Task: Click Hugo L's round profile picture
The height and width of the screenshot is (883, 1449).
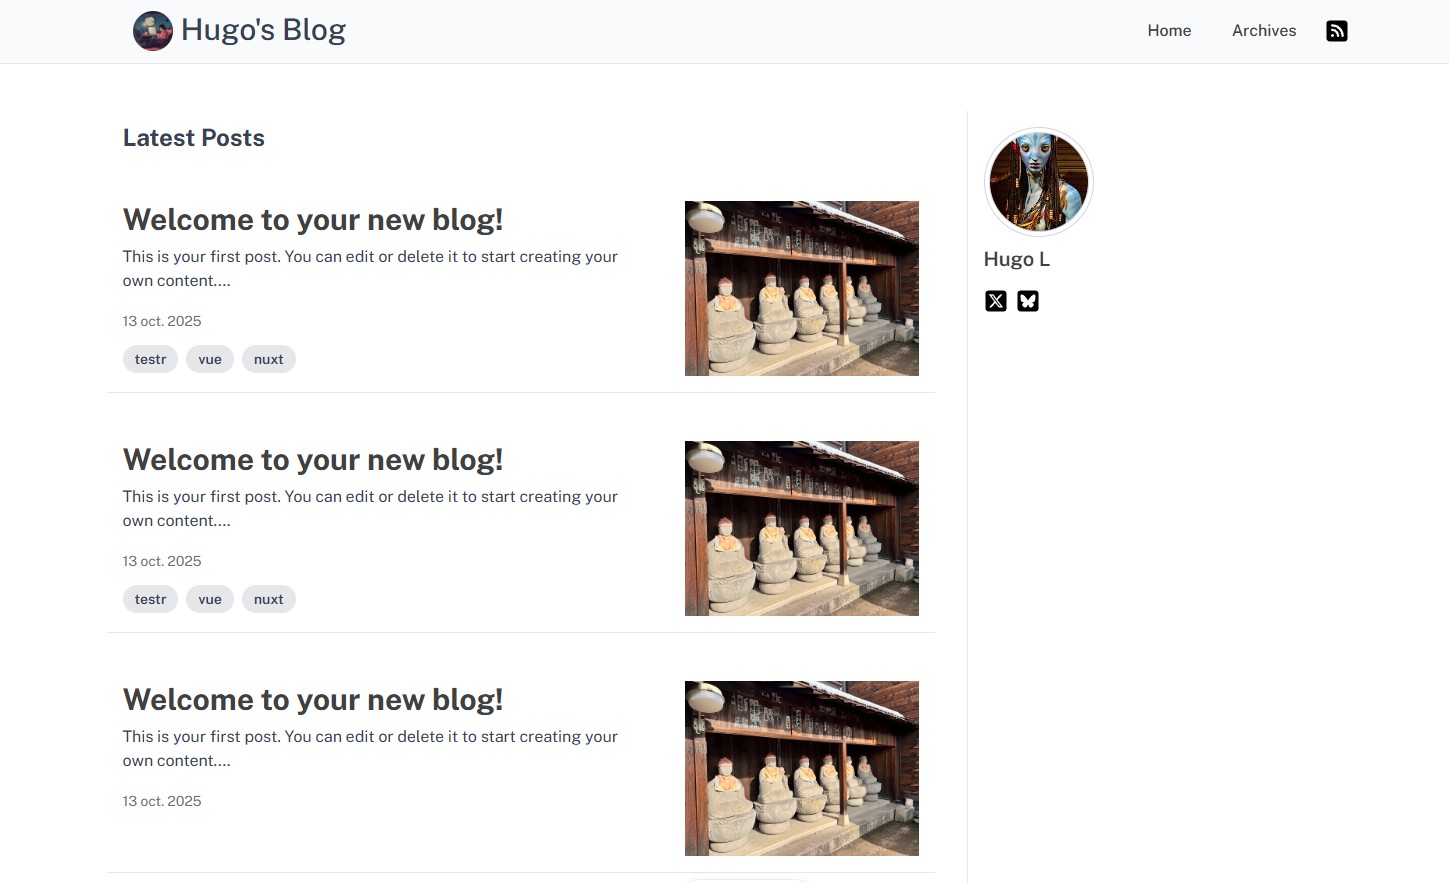Action: [1039, 182]
